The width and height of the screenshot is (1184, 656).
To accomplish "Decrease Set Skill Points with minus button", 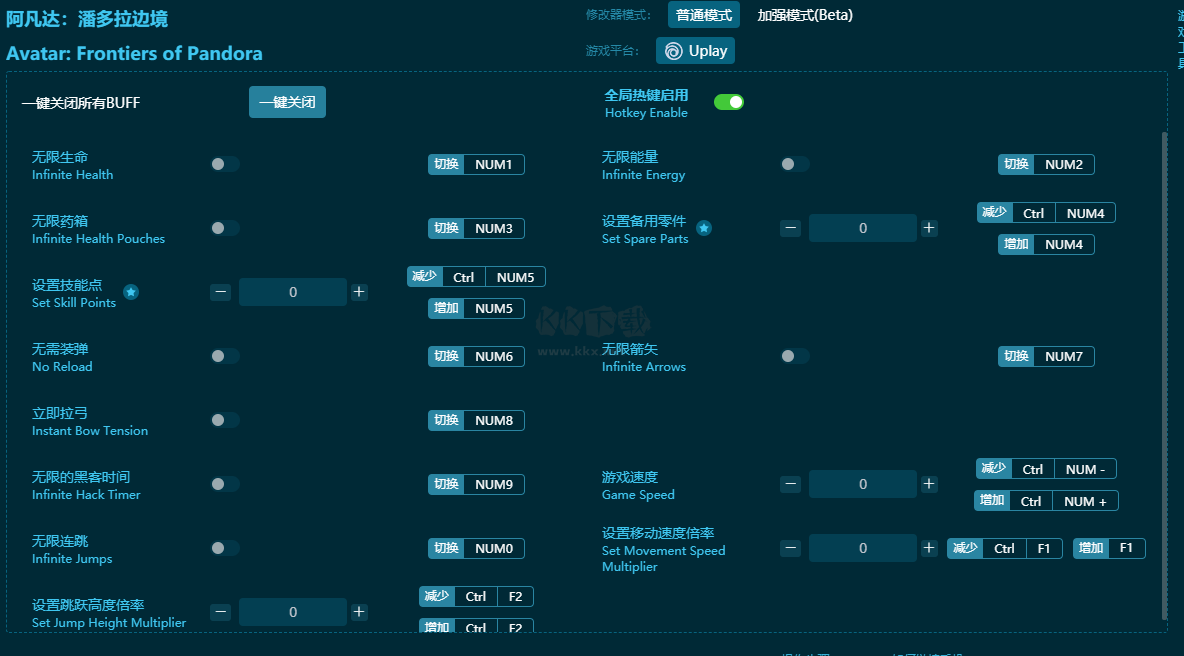I will point(220,292).
